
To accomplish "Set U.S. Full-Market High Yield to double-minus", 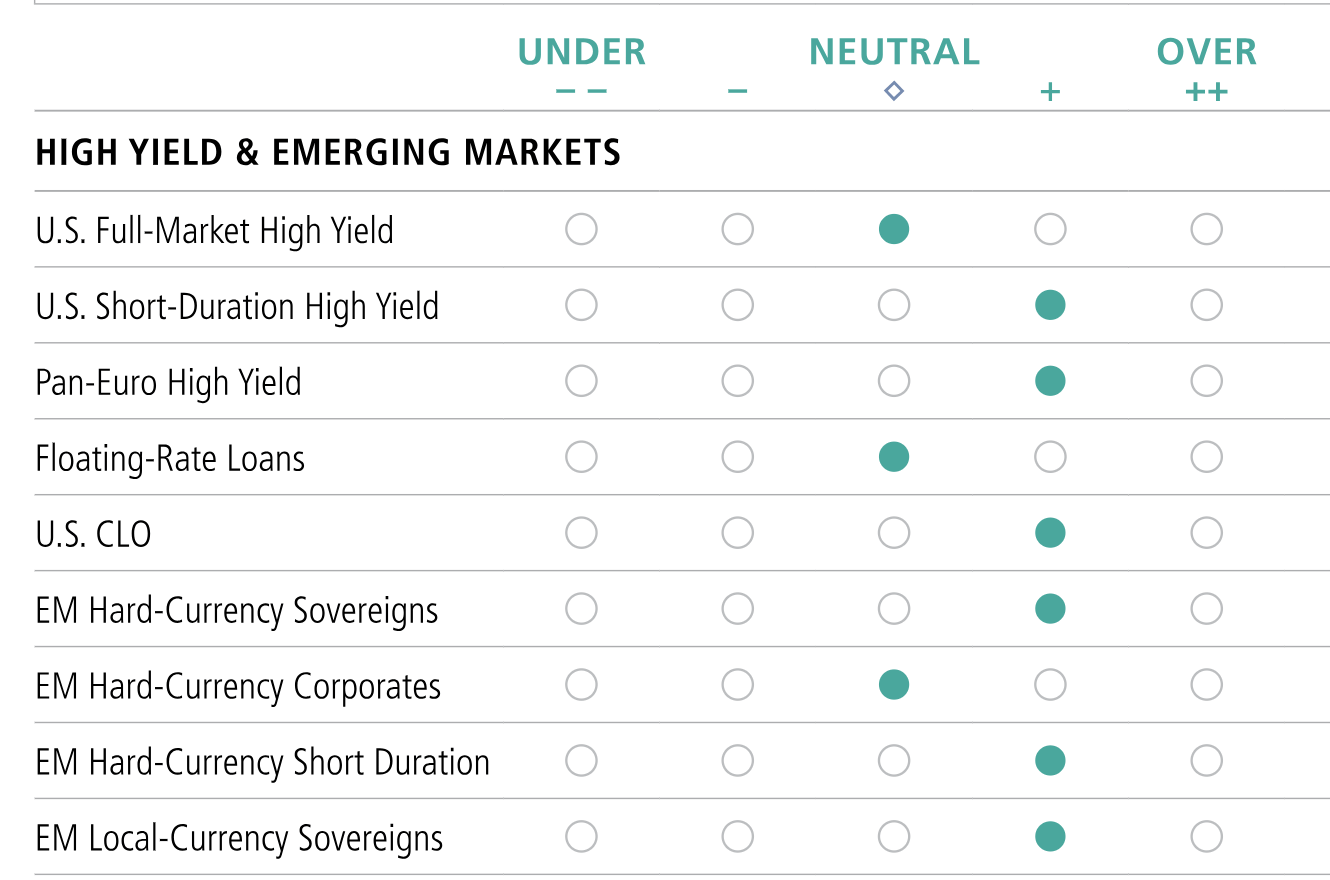I will [581, 230].
